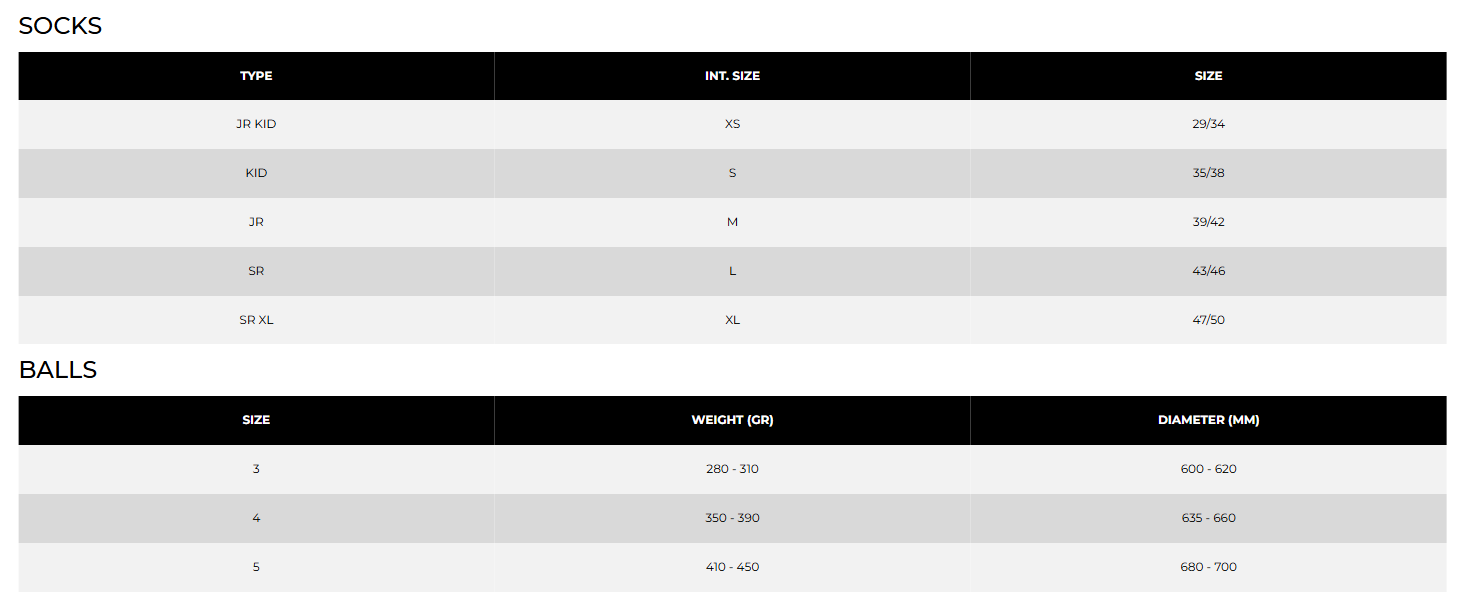This screenshot has height=615, width=1467.
Task: Click the 280 - 310 weight cell
Action: click(x=732, y=469)
